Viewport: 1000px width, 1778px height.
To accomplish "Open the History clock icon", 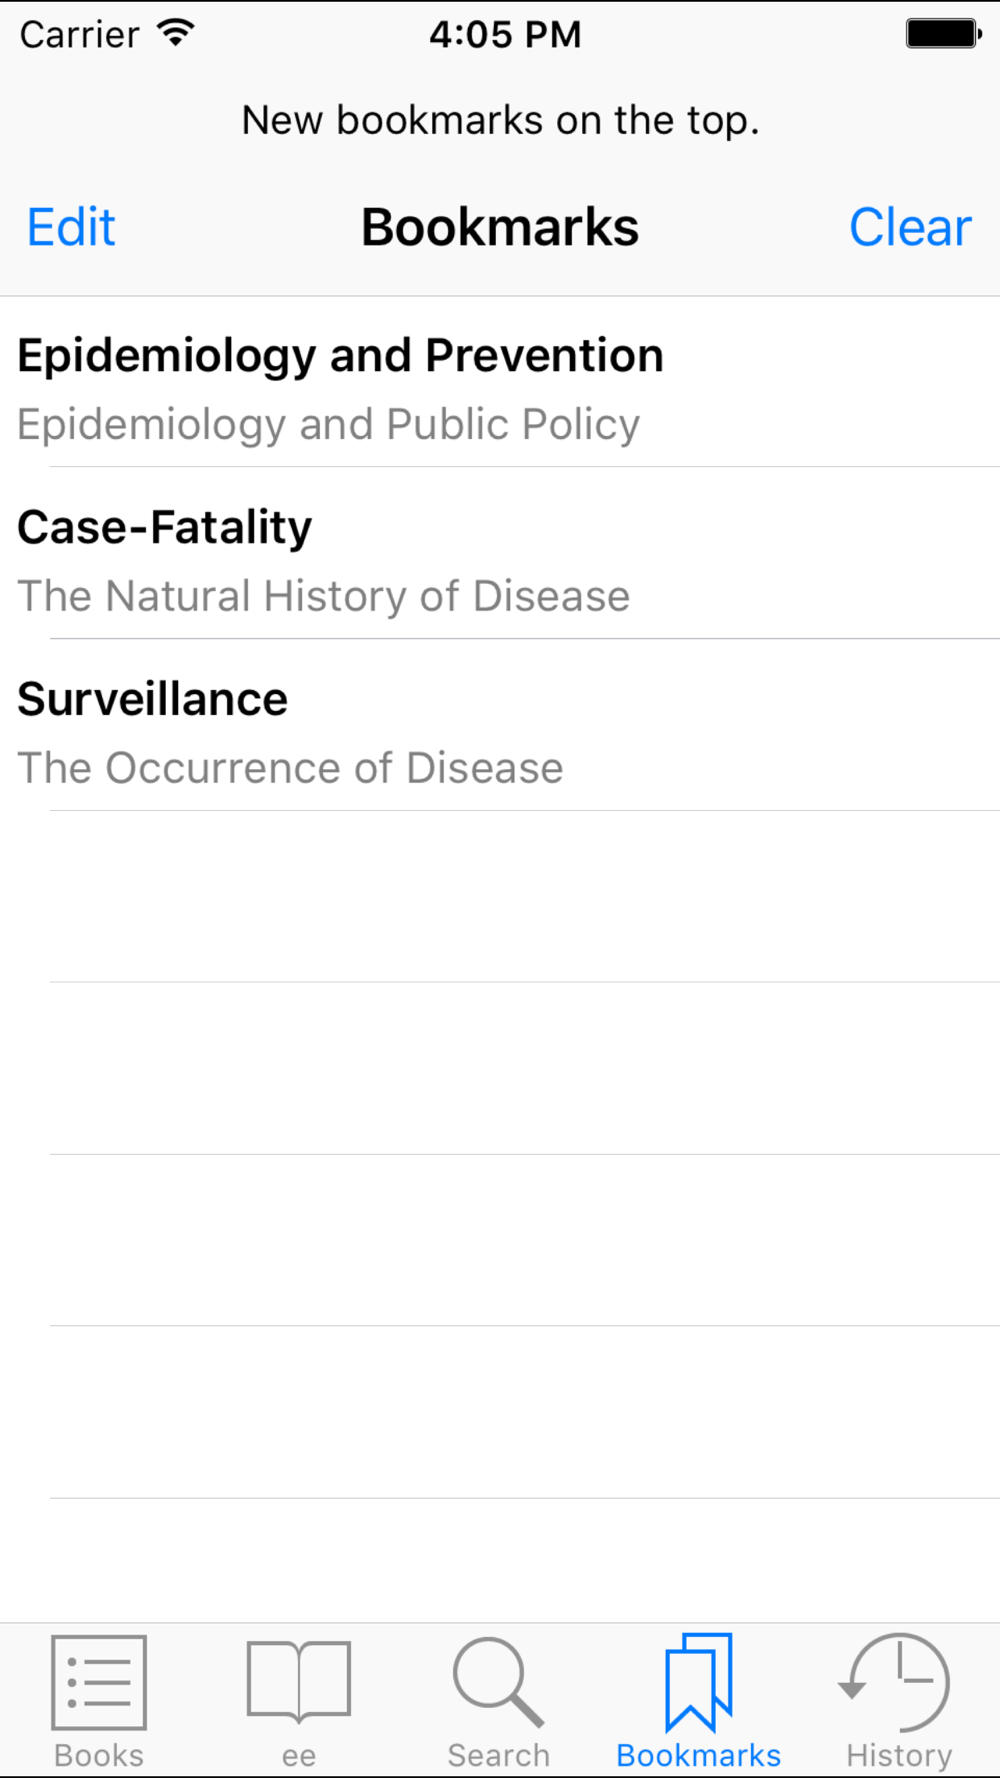I will pyautogui.click(x=895, y=1682).
